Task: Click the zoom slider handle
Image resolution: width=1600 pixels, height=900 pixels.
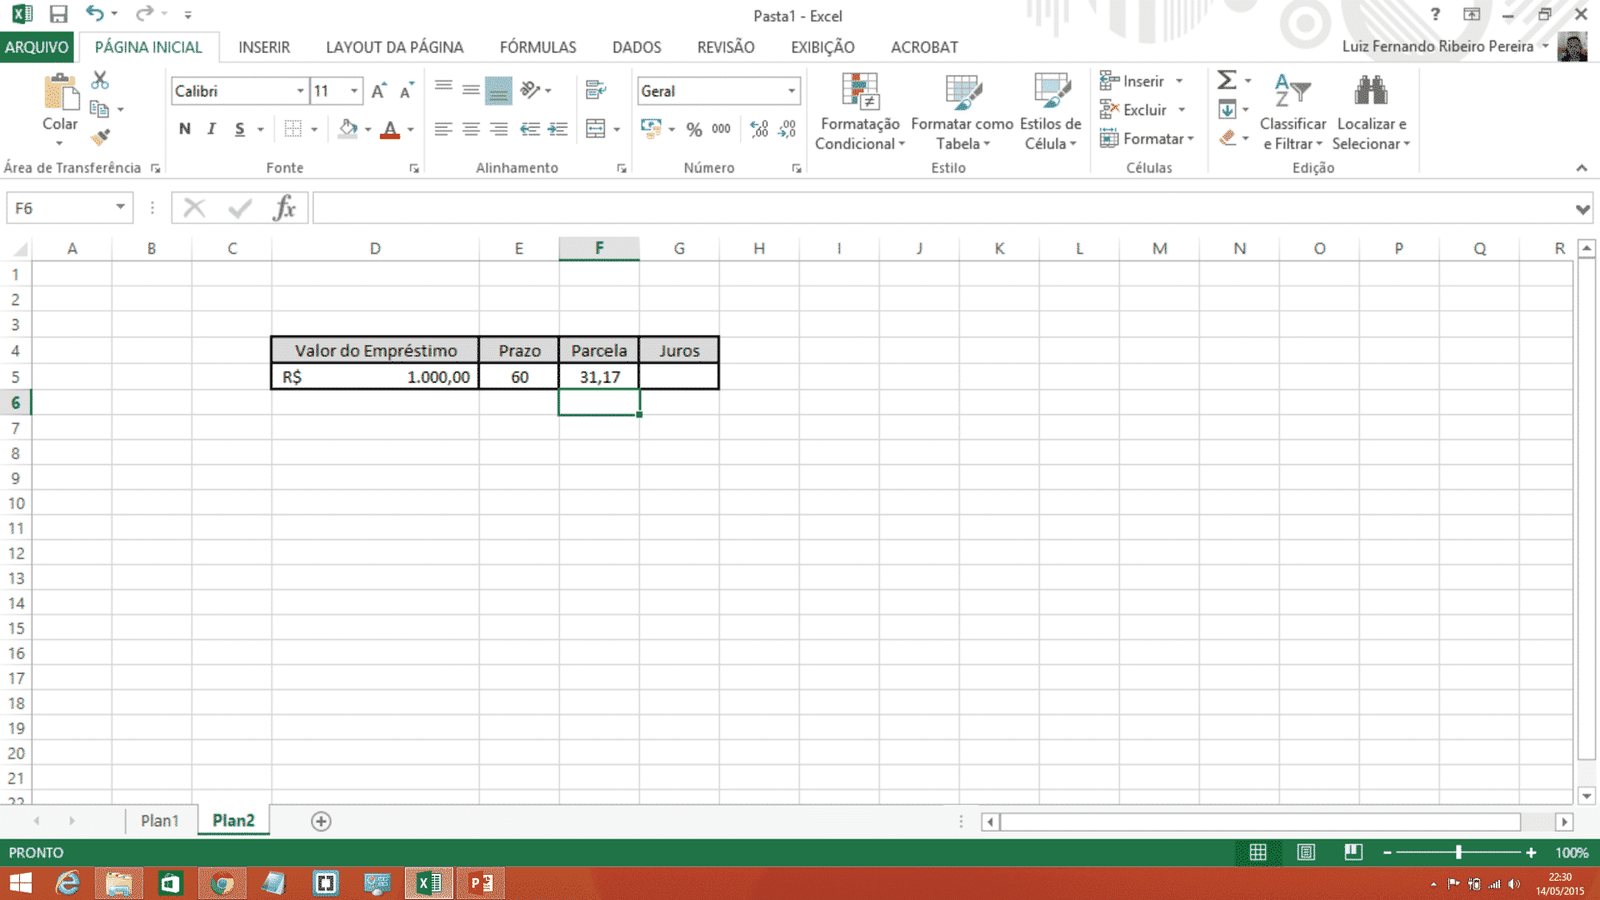Action: (x=1459, y=852)
